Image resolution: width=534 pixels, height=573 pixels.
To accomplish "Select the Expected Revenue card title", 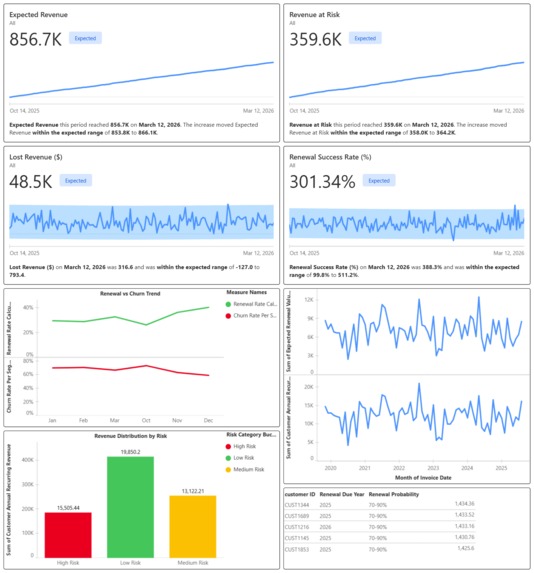I will 38,15.
